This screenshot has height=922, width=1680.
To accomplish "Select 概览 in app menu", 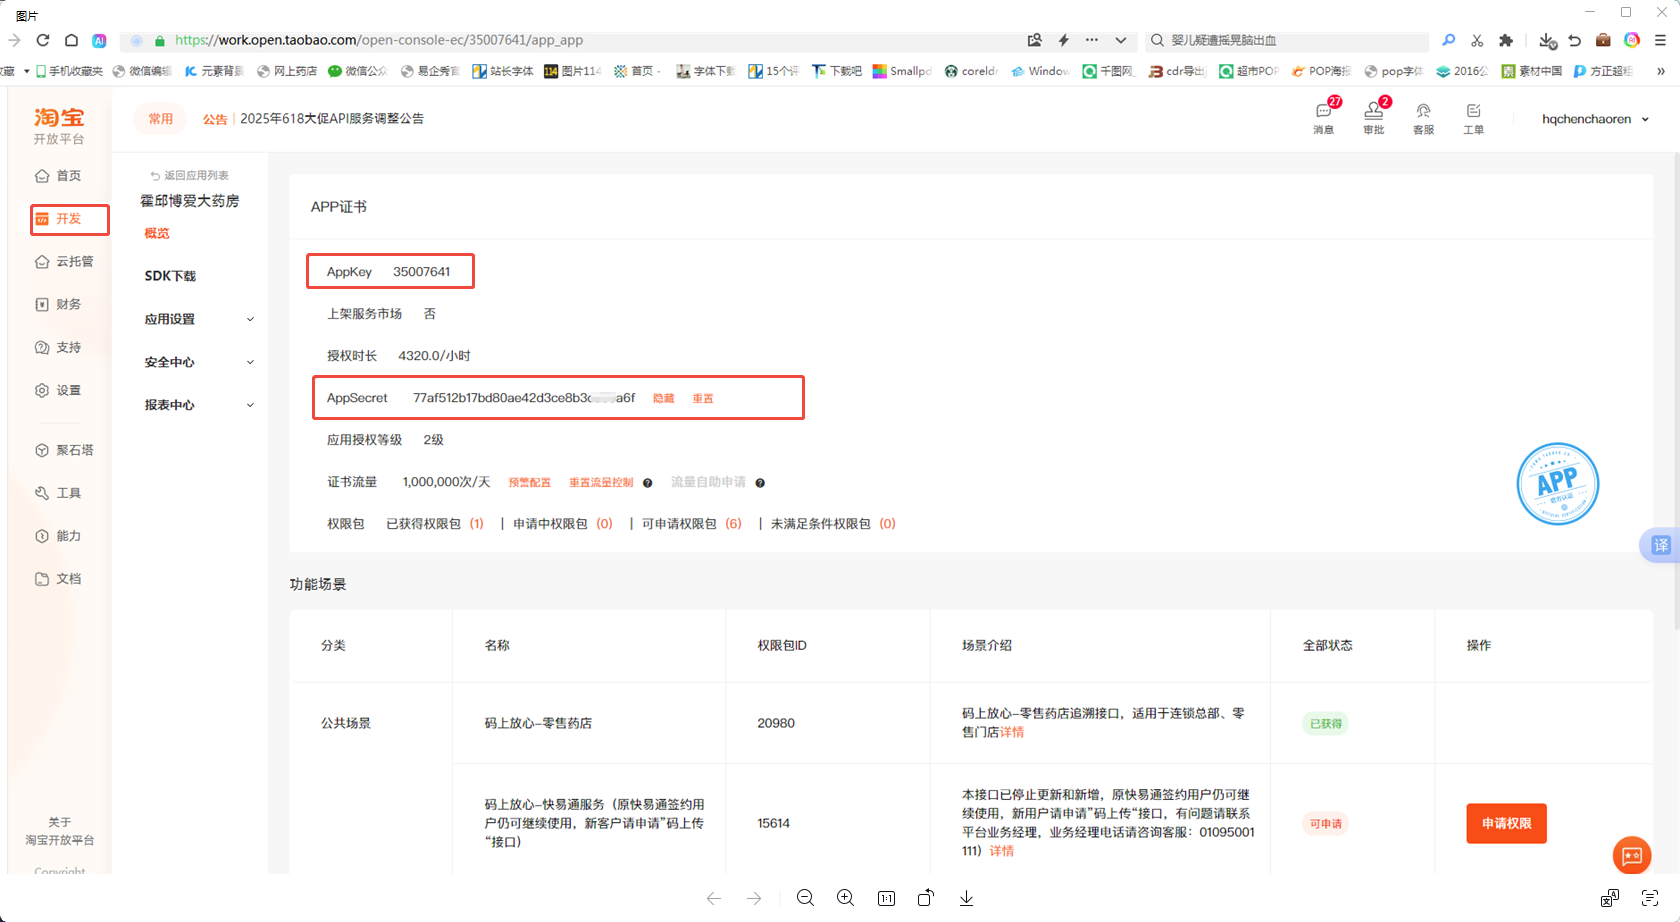I will [x=157, y=234].
